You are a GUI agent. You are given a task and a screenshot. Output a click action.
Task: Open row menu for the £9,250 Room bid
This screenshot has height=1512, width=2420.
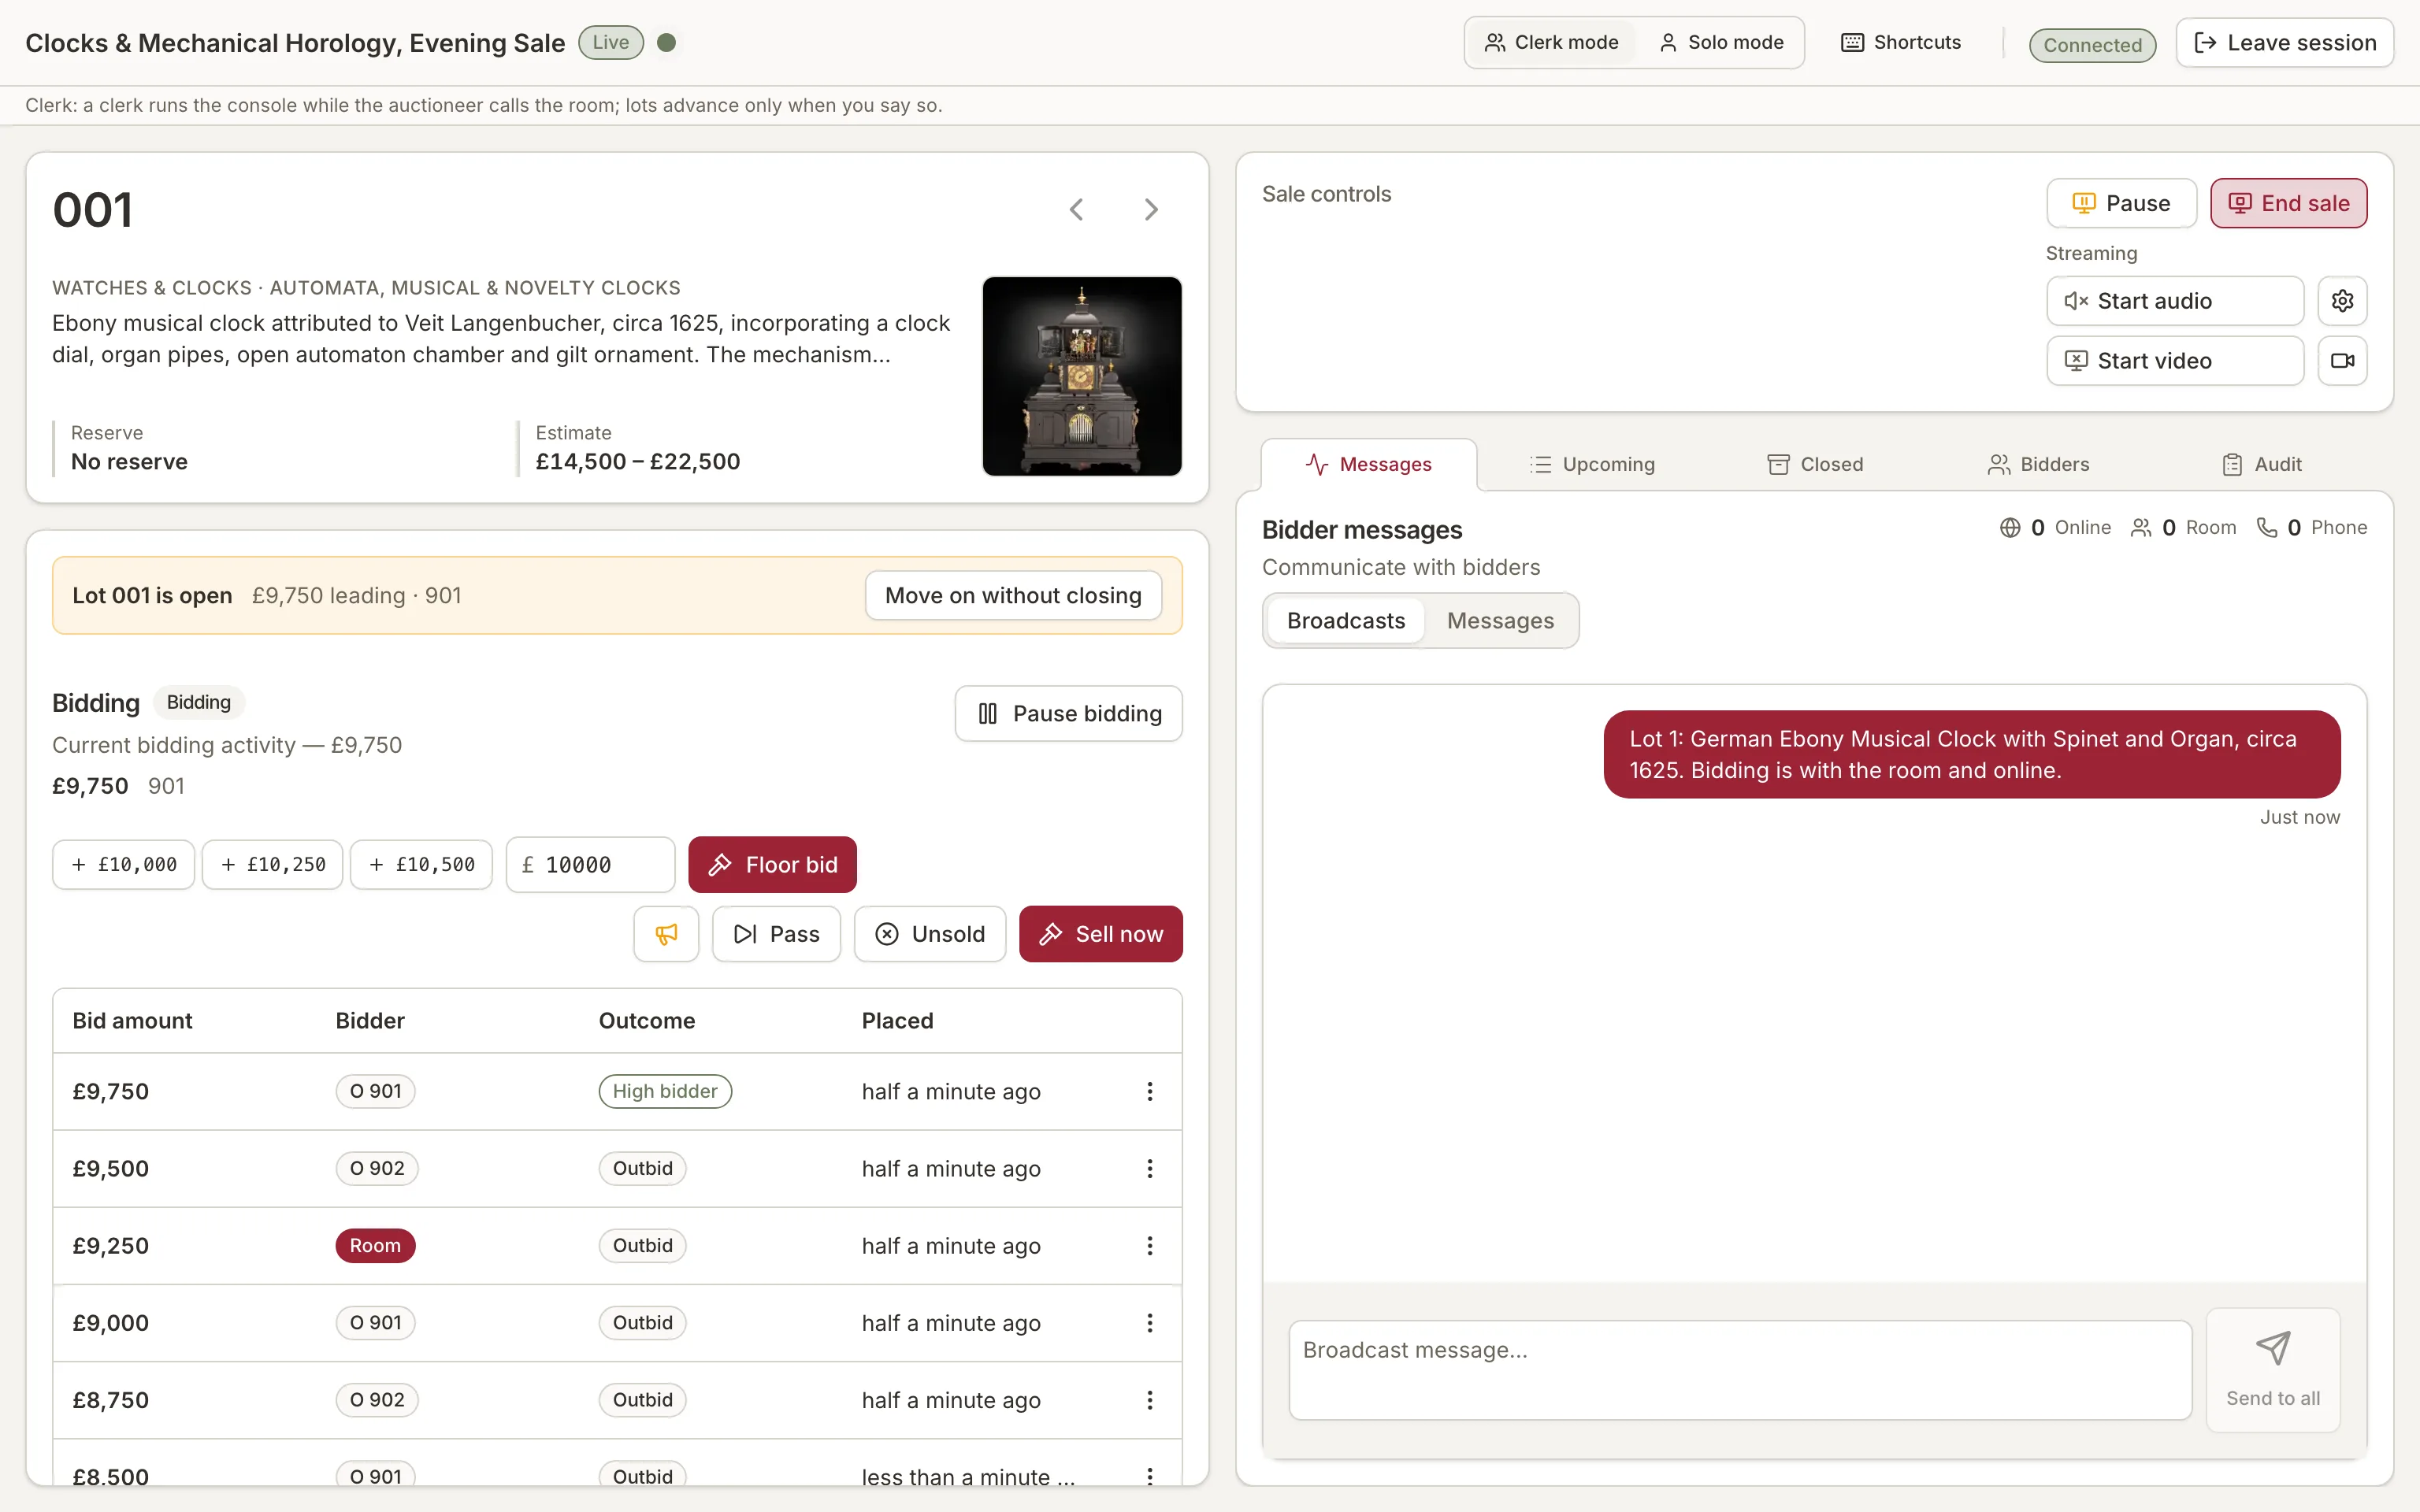point(1150,1246)
